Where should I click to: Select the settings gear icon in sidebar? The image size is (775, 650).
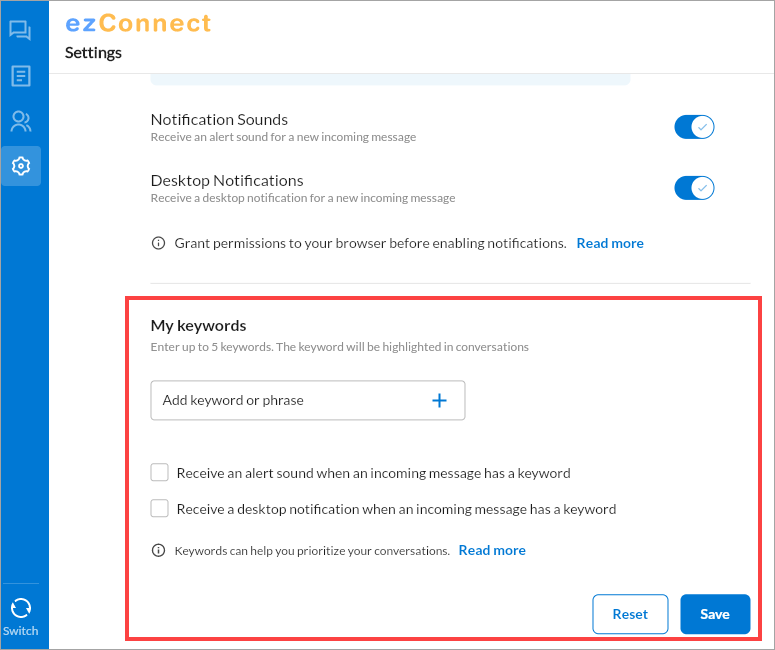coord(21,166)
